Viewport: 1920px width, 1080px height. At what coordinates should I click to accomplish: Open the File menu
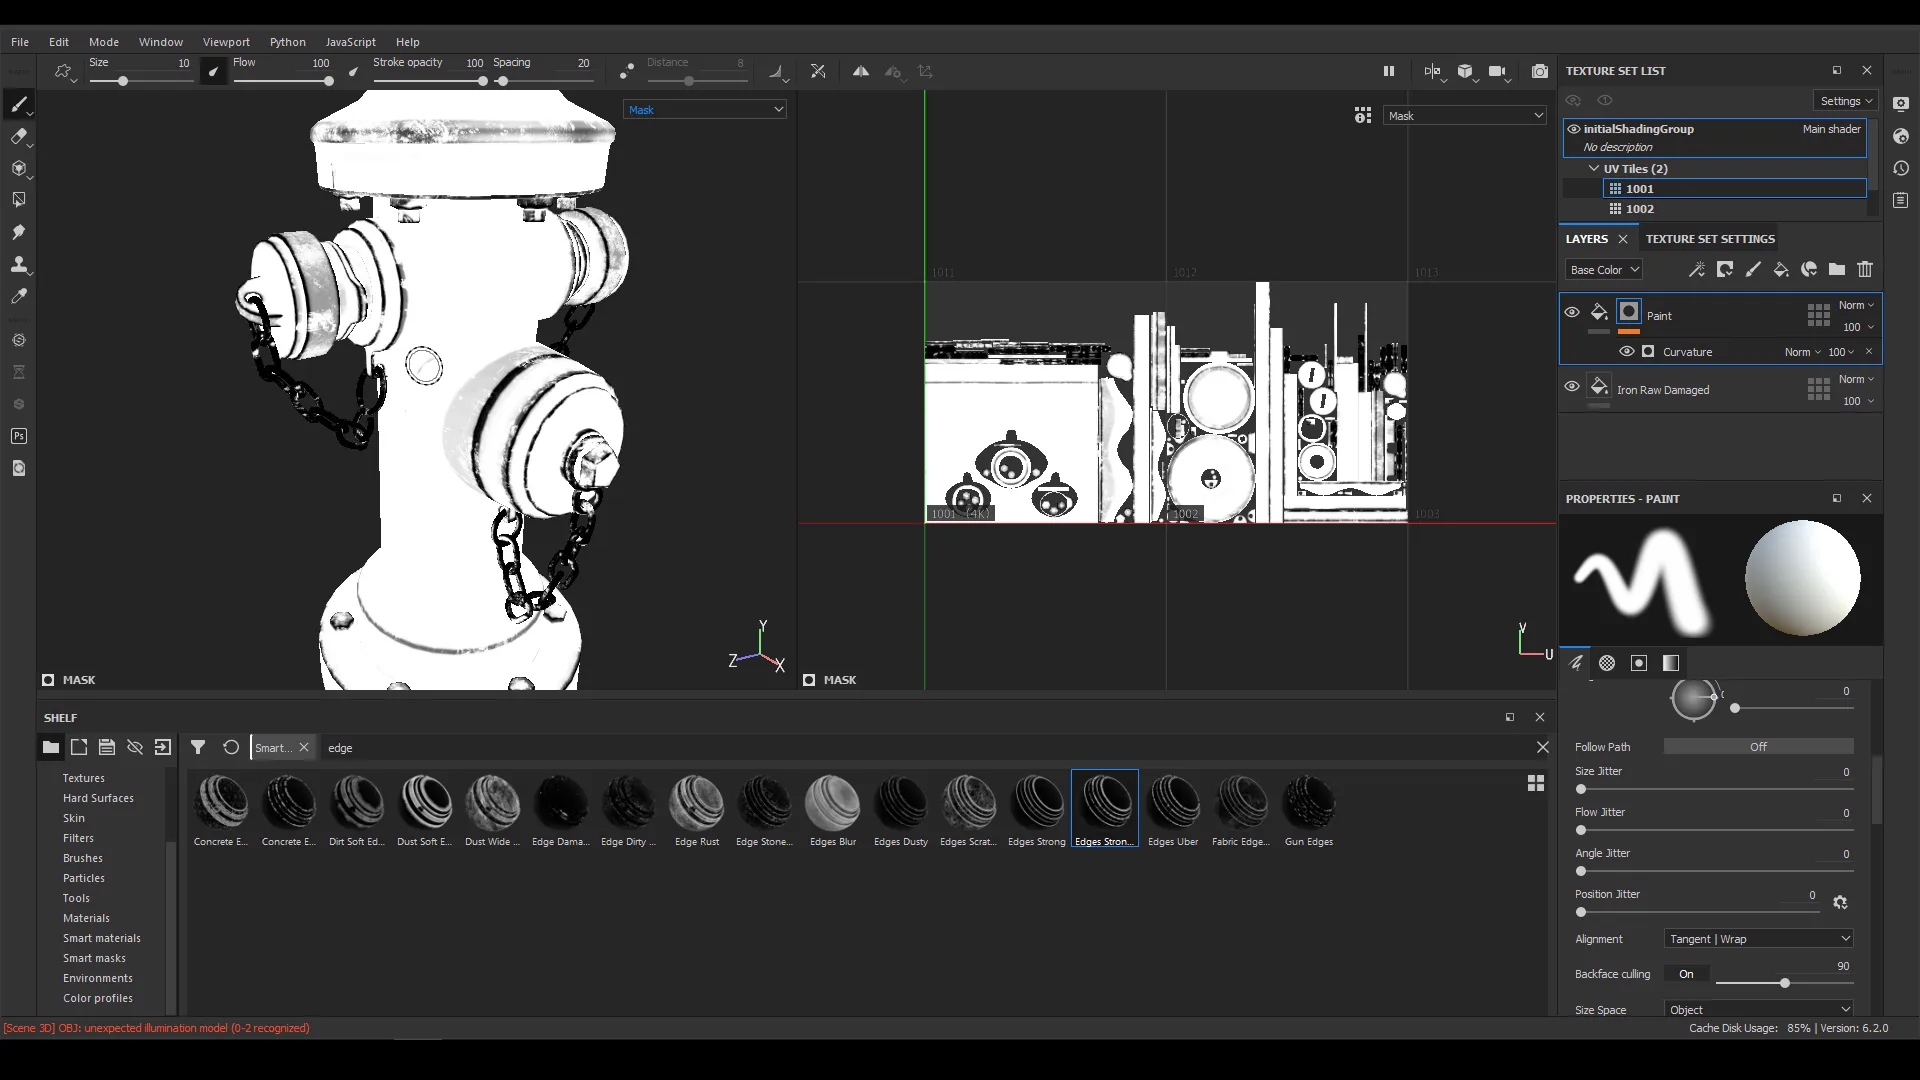pyautogui.click(x=20, y=42)
